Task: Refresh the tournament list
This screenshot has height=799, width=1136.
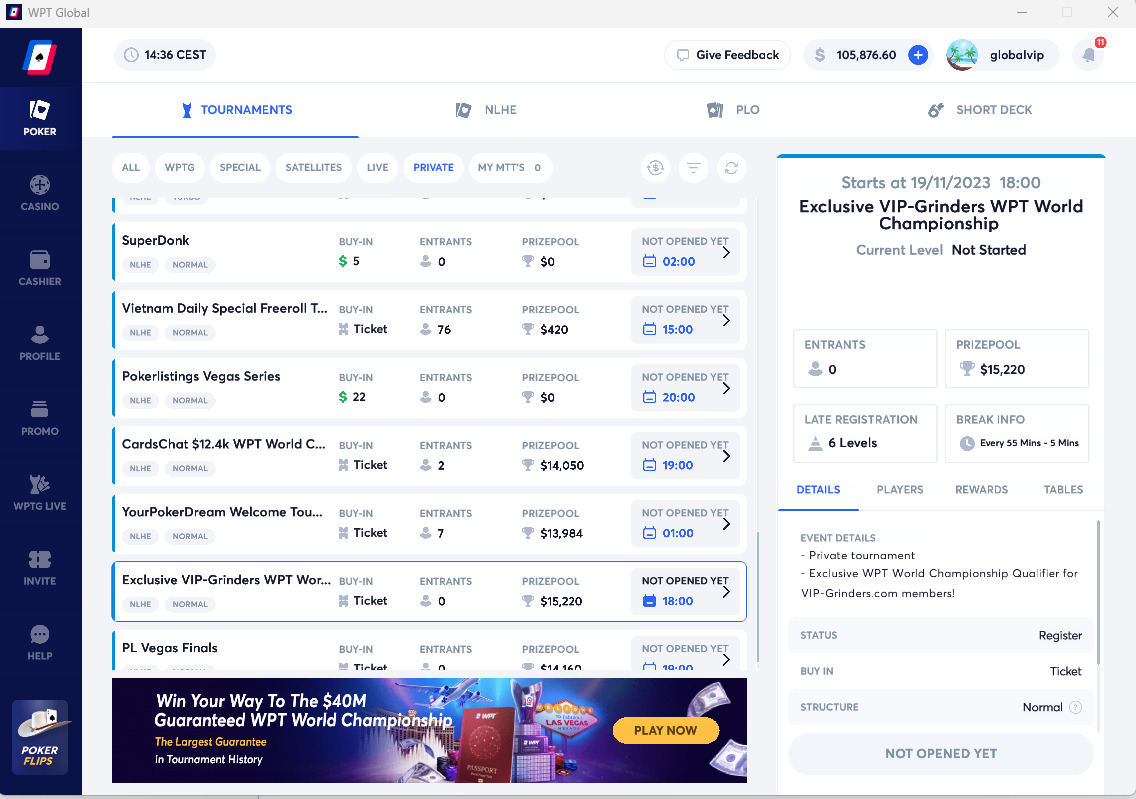Action: [731, 168]
